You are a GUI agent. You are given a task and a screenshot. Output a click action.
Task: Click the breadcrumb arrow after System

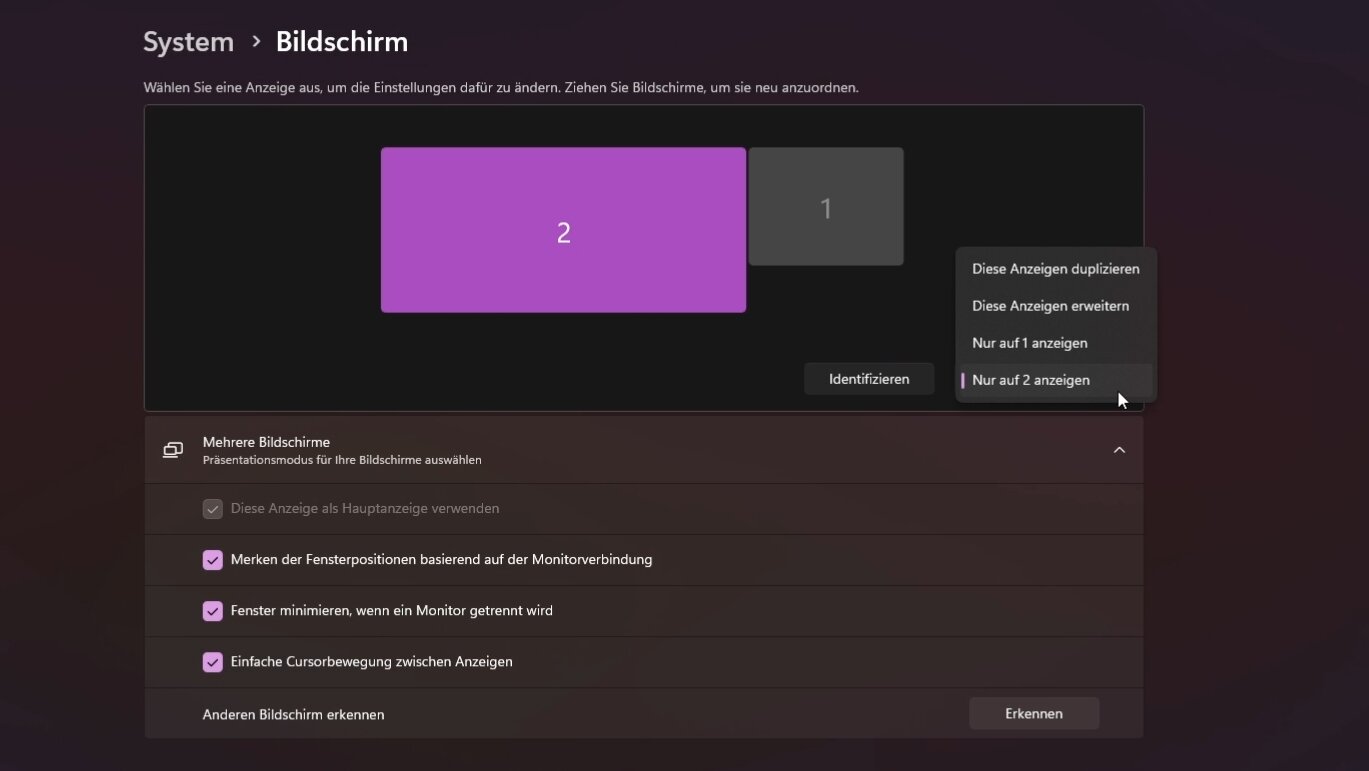pos(256,42)
